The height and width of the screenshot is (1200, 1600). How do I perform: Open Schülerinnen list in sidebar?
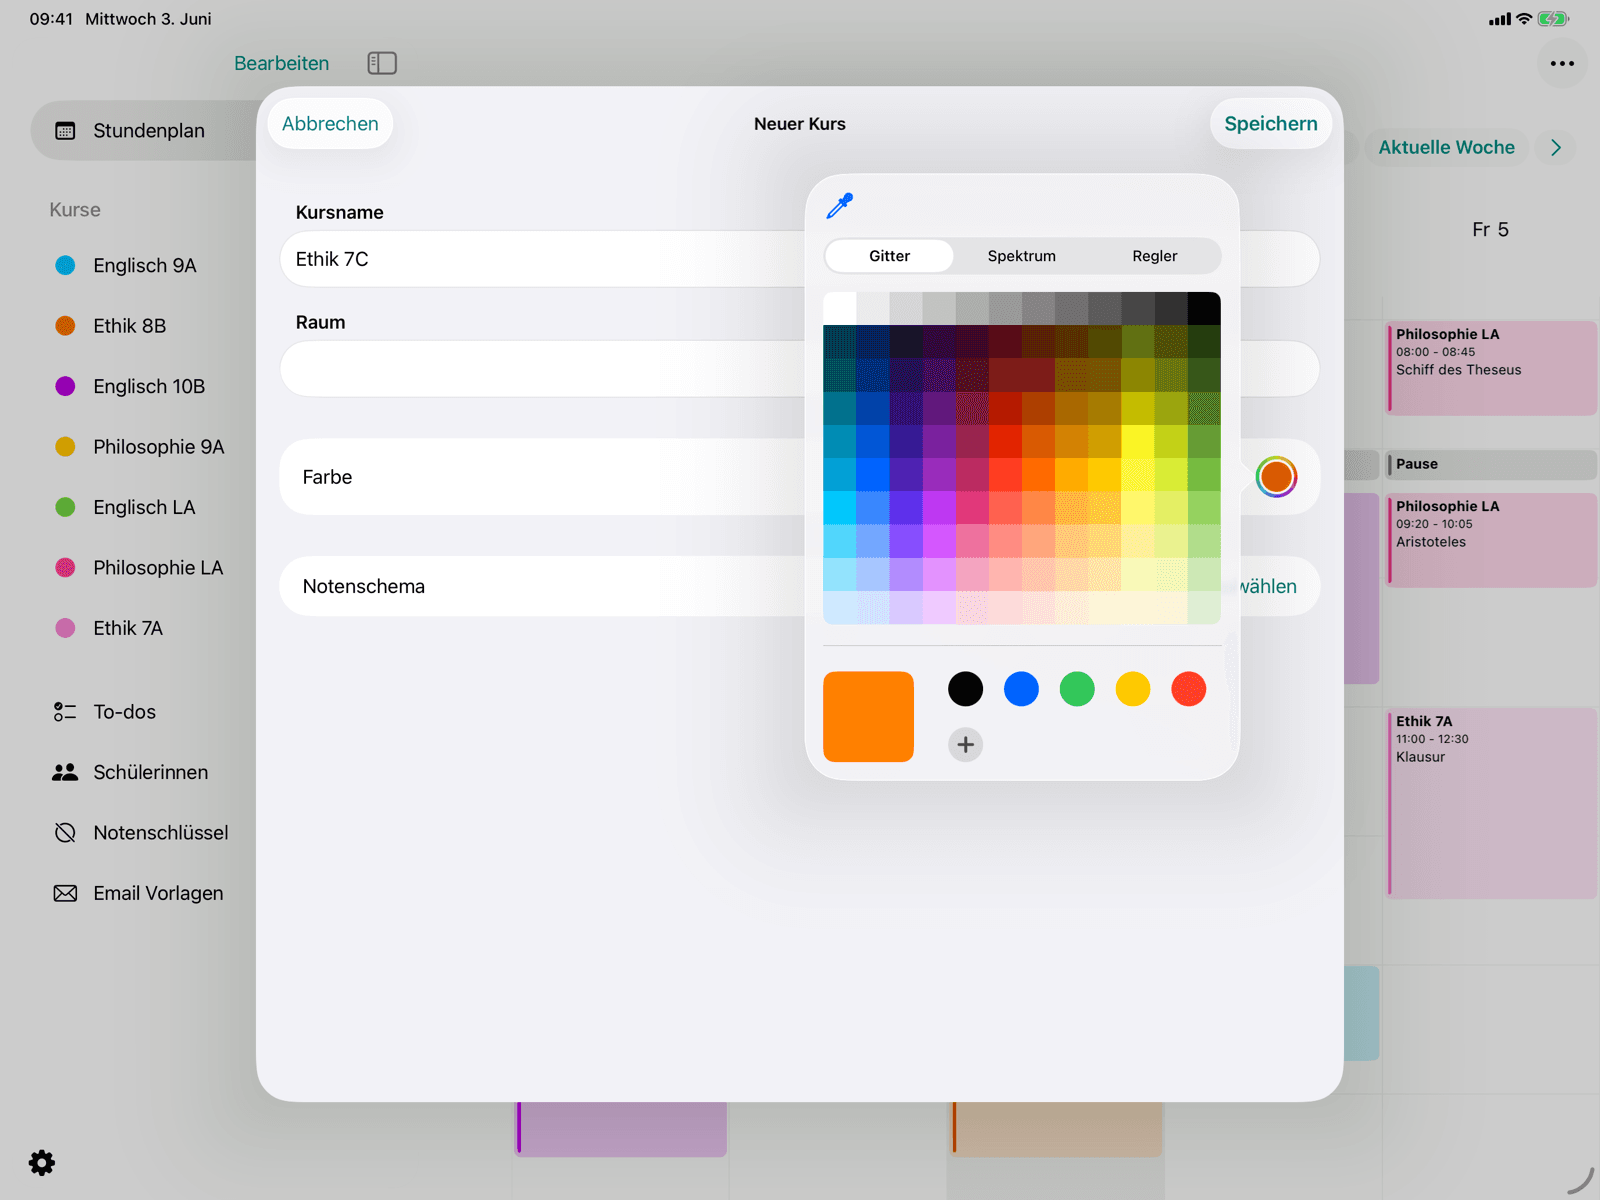coord(150,772)
